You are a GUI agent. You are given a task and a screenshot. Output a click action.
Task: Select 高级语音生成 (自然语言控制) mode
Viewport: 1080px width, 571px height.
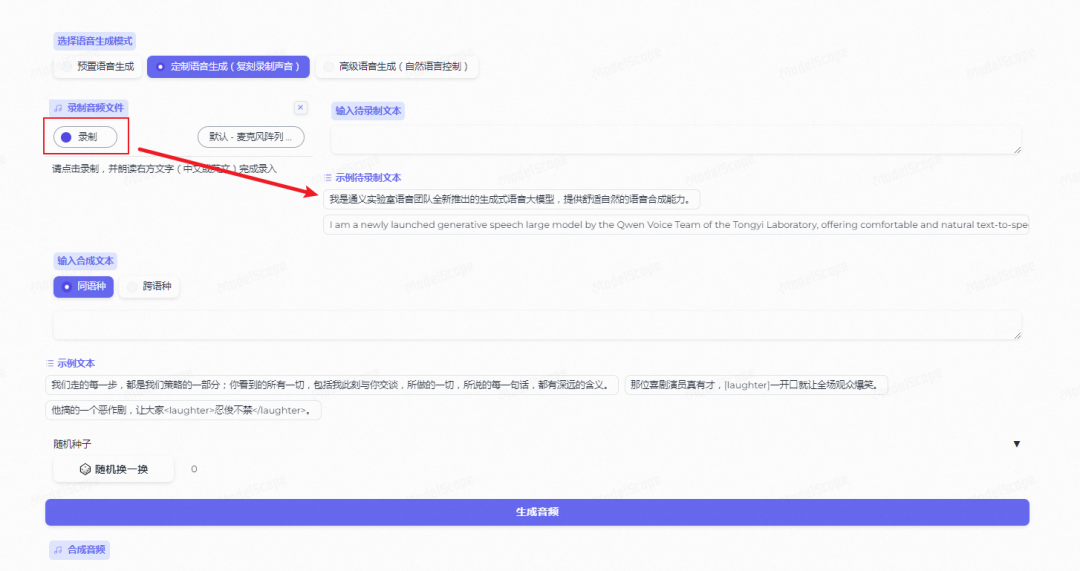397,67
